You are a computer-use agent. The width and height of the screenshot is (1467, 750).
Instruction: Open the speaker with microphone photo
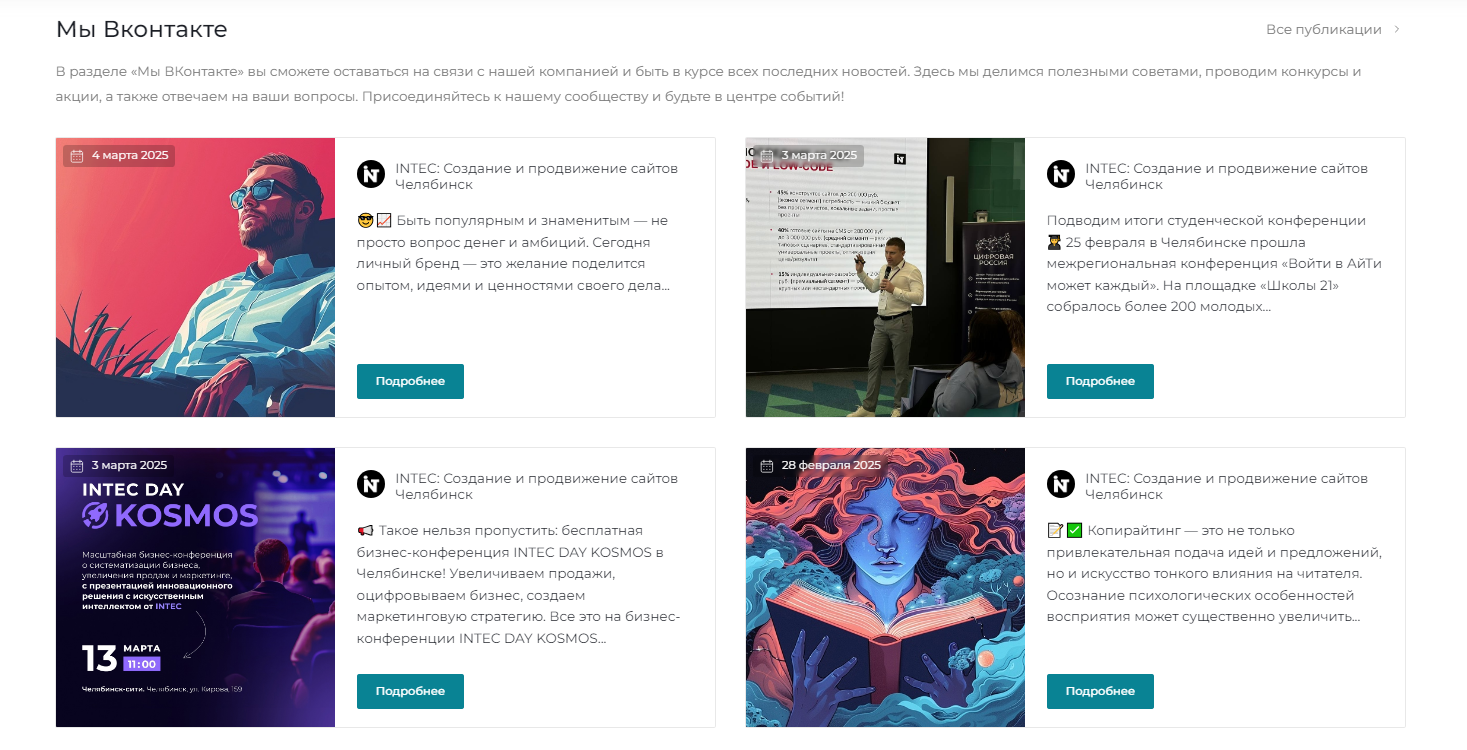coord(885,277)
